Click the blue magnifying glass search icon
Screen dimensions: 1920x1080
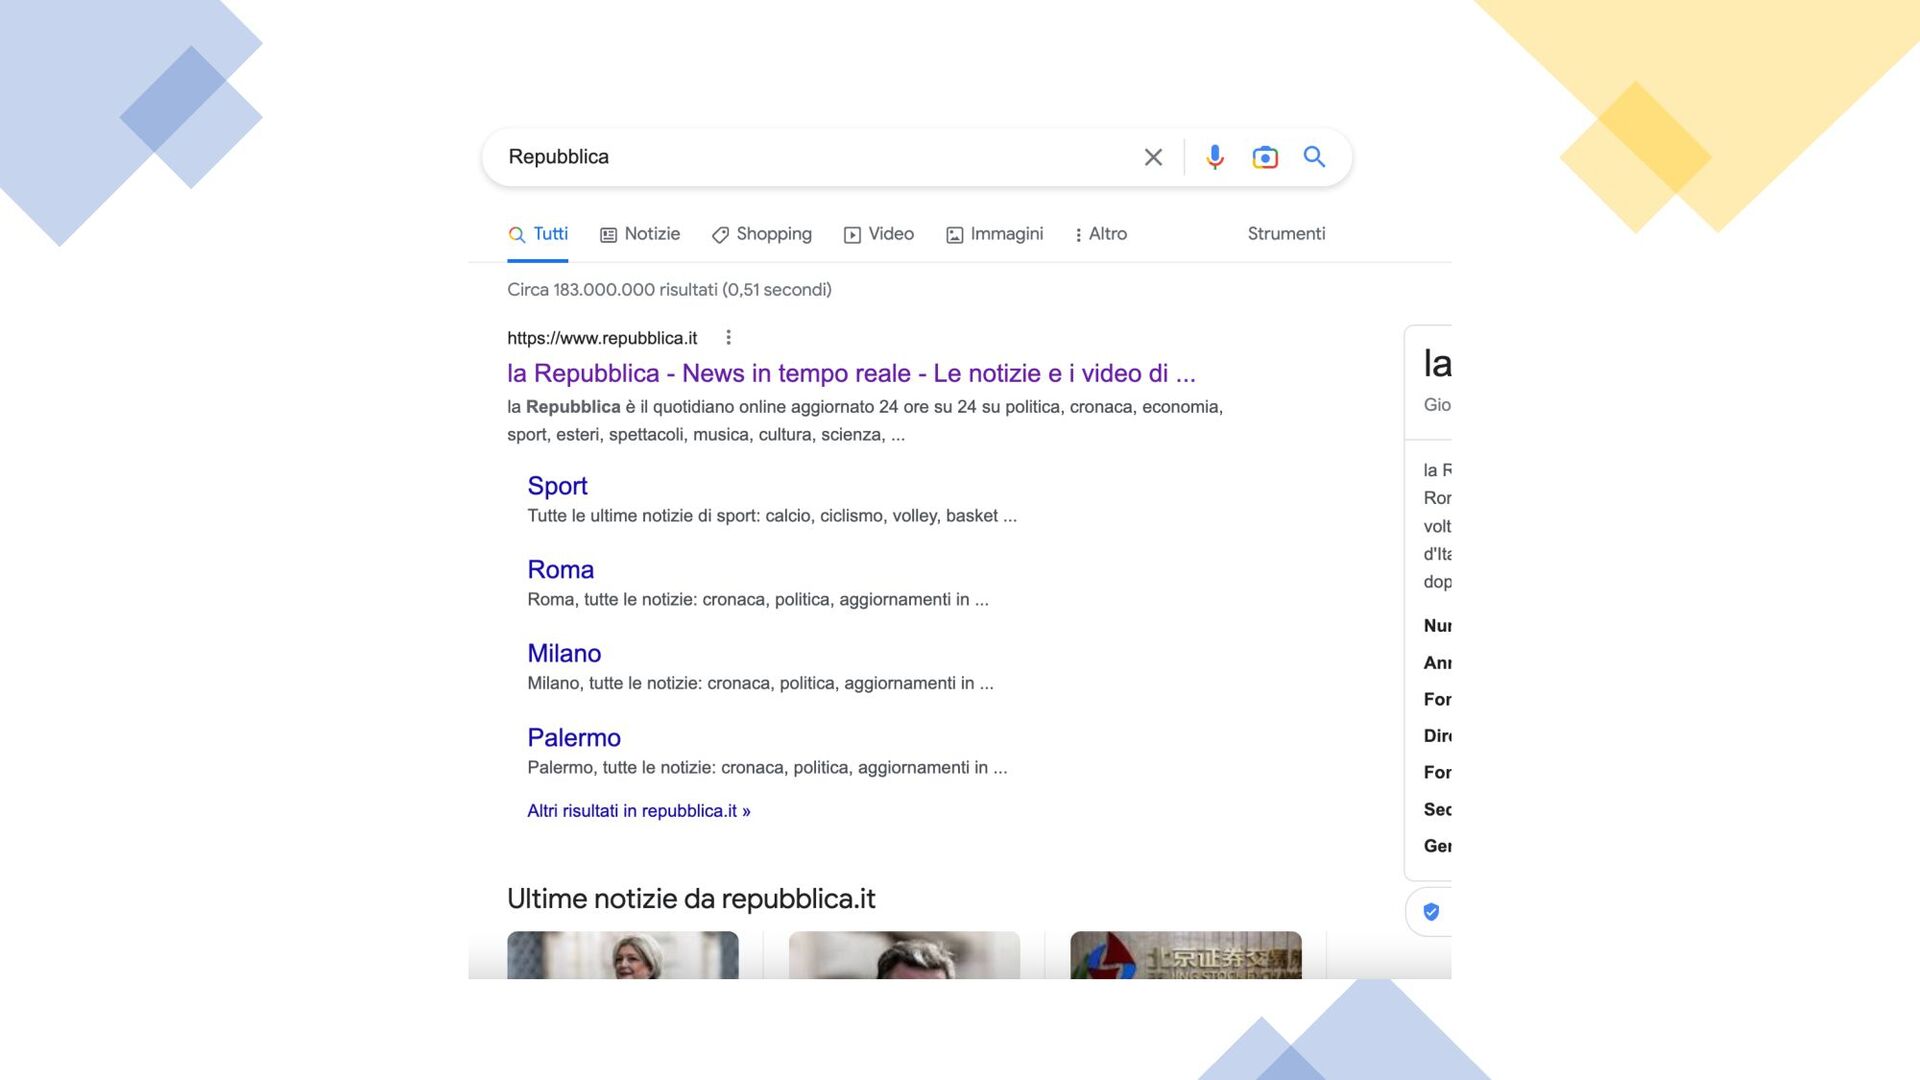tap(1314, 157)
